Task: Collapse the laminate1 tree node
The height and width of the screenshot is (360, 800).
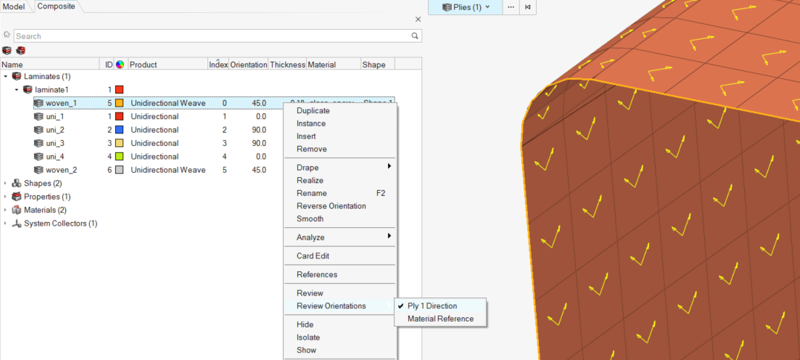Action: click(16, 90)
